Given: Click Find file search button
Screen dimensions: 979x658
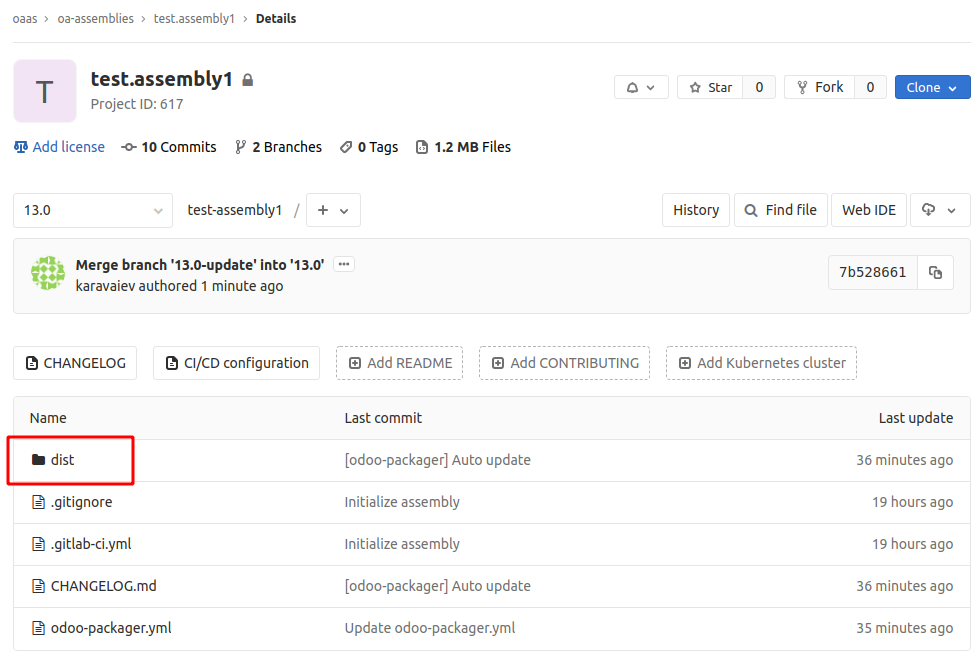Looking at the screenshot, I should click(780, 210).
